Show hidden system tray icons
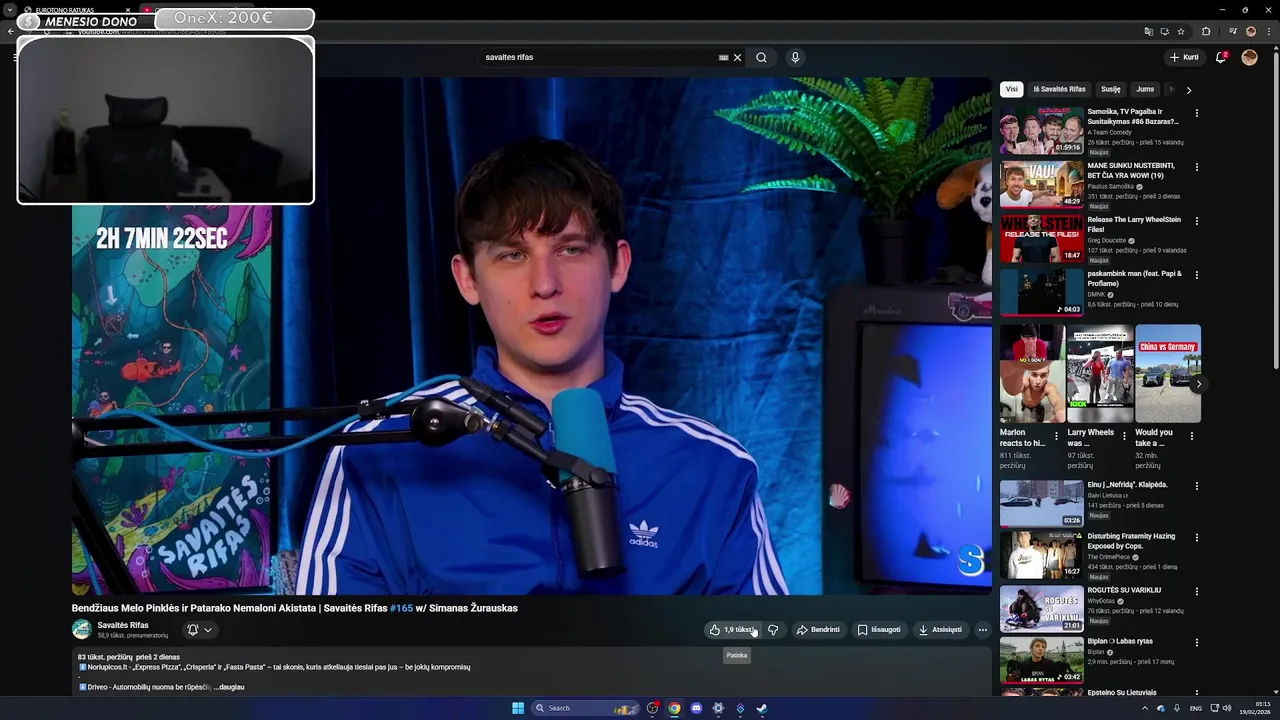The height and width of the screenshot is (720, 1280). [x=1145, y=708]
